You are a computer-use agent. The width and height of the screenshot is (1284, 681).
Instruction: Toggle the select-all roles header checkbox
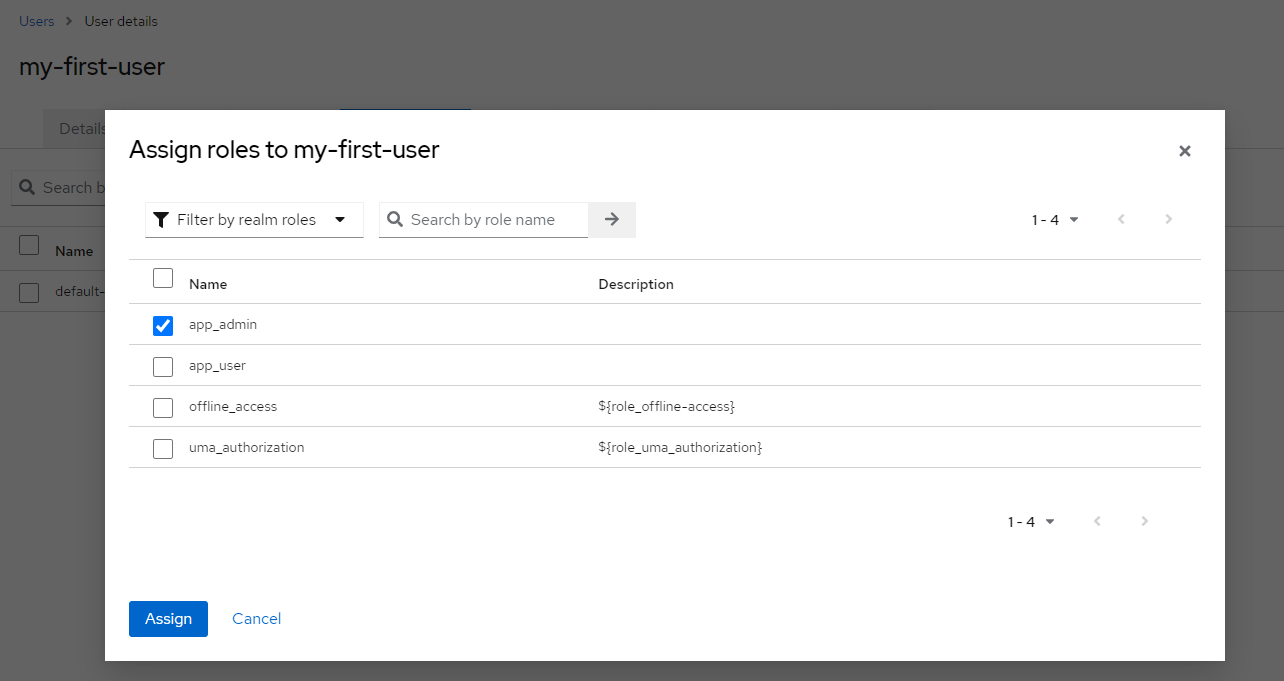(x=163, y=279)
